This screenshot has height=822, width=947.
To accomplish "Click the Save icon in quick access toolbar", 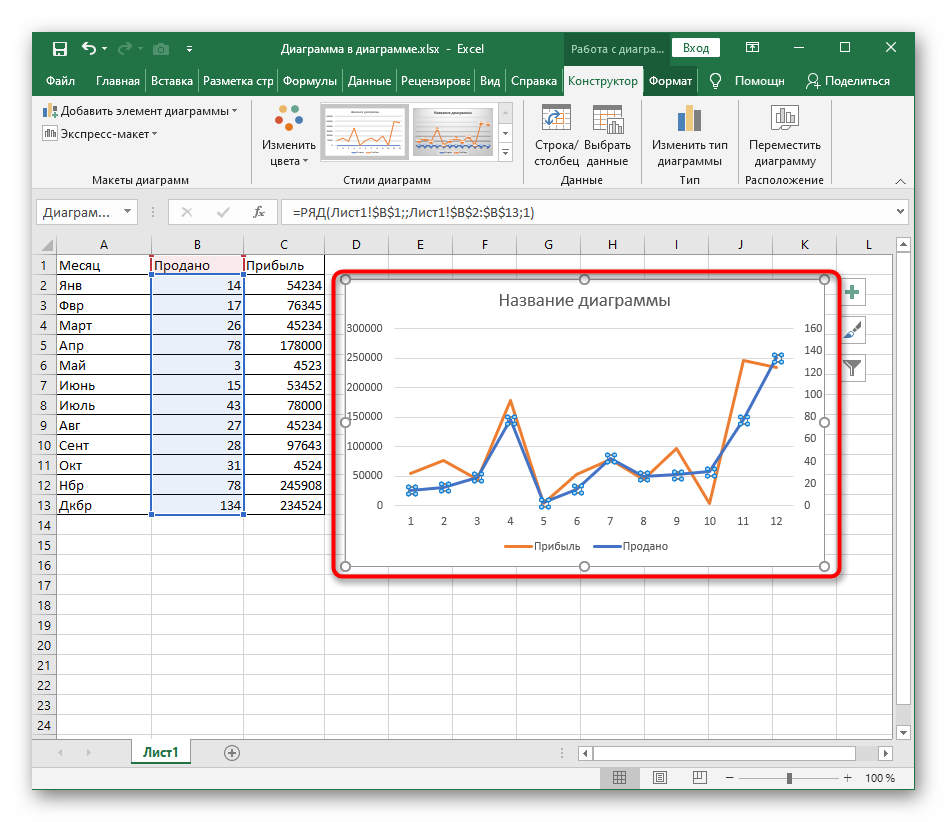I will 60,48.
